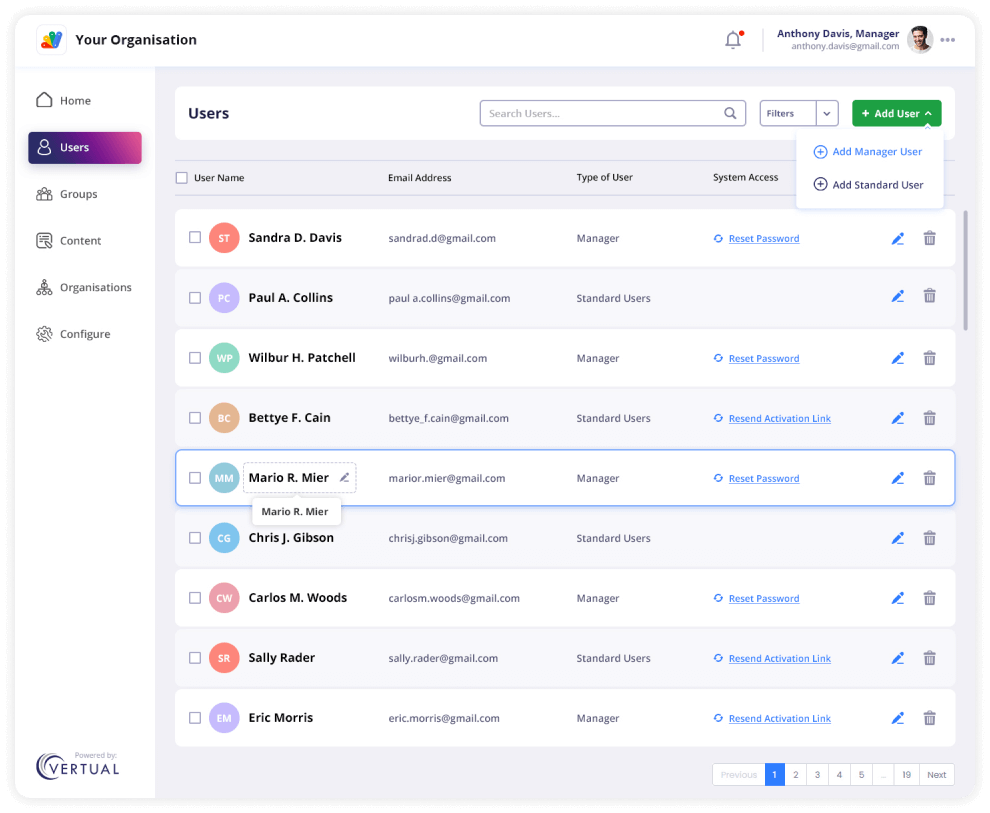
Task: Click the user list vertical scrollbar
Action: [965, 270]
